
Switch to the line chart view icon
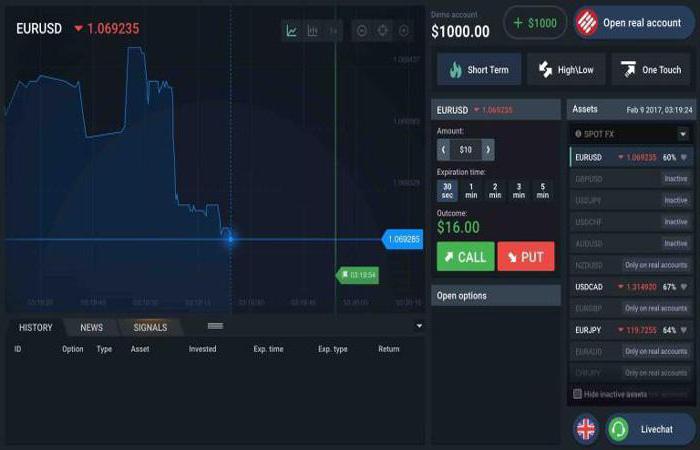292,31
